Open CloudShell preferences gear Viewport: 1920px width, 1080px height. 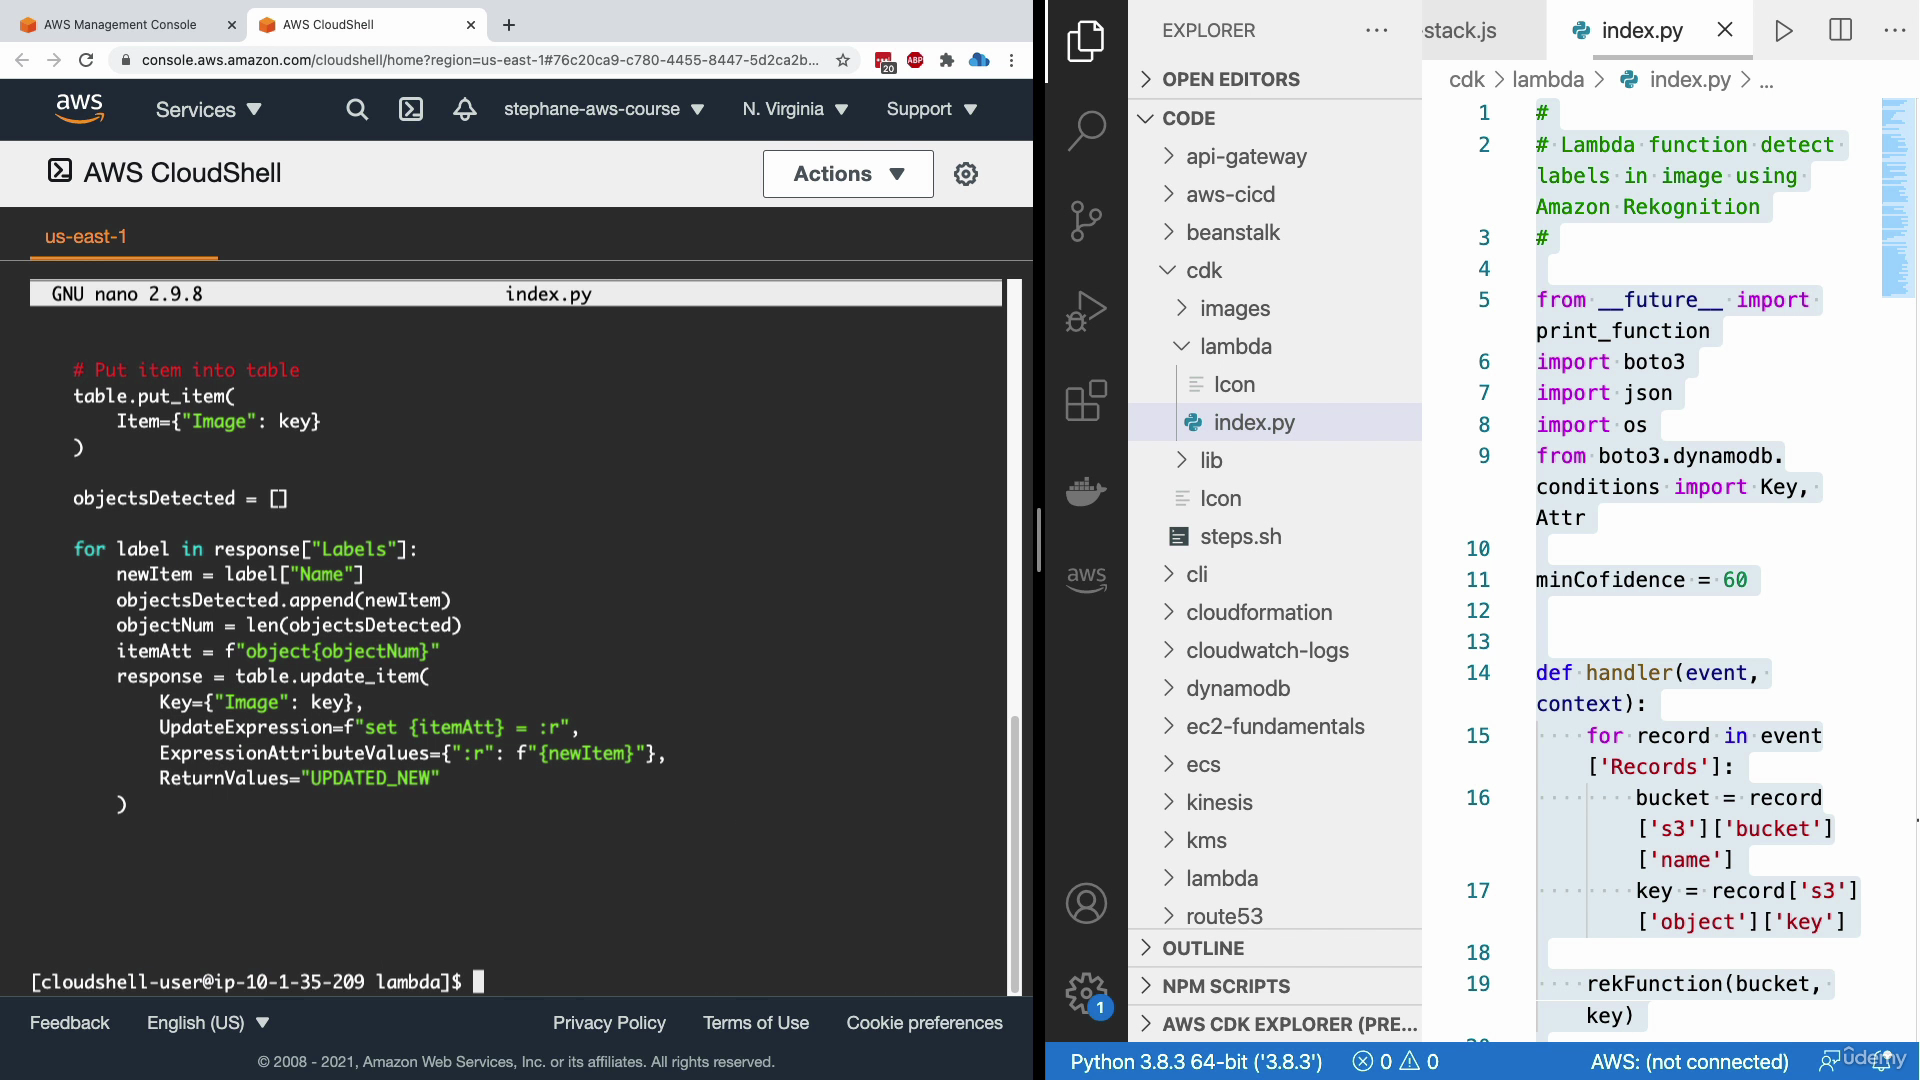click(x=966, y=174)
